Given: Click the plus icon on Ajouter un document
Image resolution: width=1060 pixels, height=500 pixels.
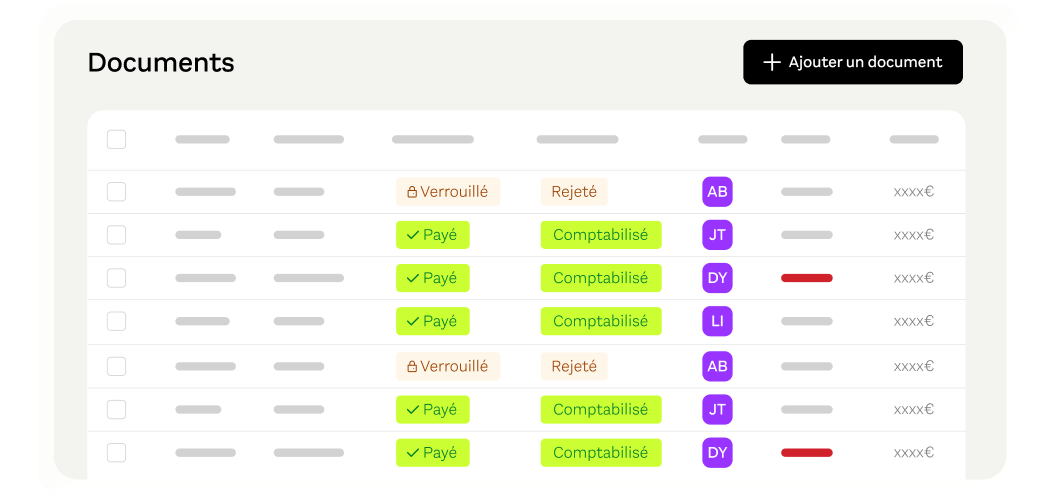Looking at the screenshot, I should [771, 62].
